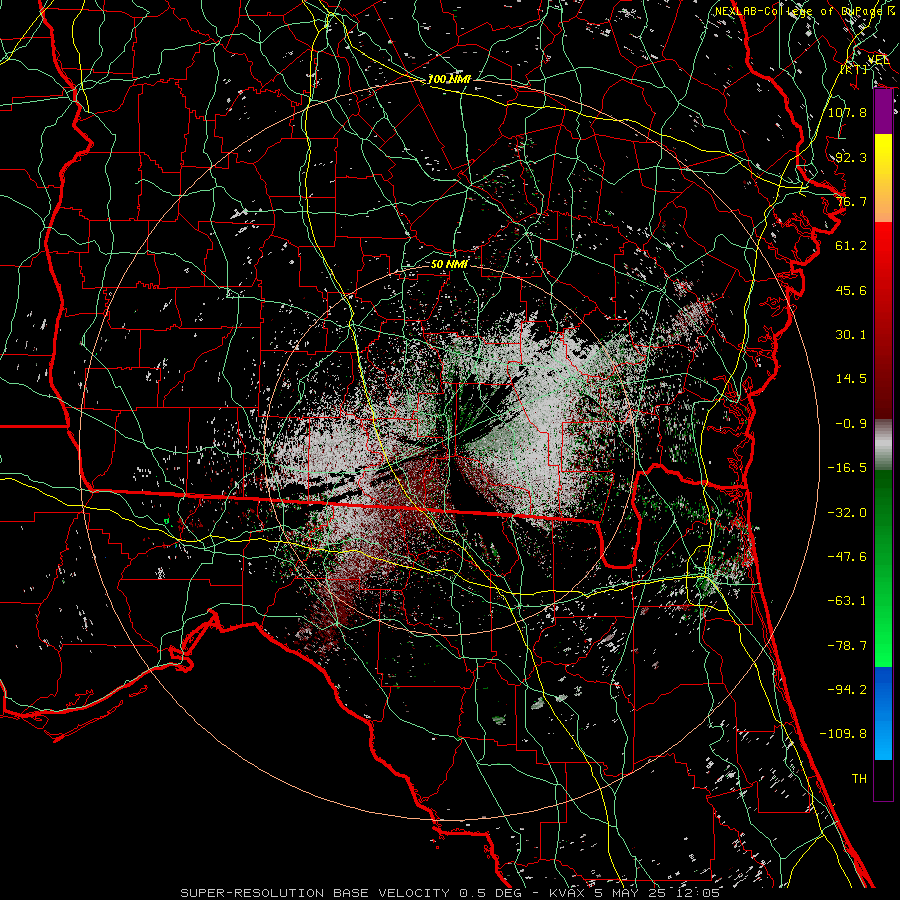Click the TH label on the legend
The height and width of the screenshot is (900, 900).
(x=859, y=778)
